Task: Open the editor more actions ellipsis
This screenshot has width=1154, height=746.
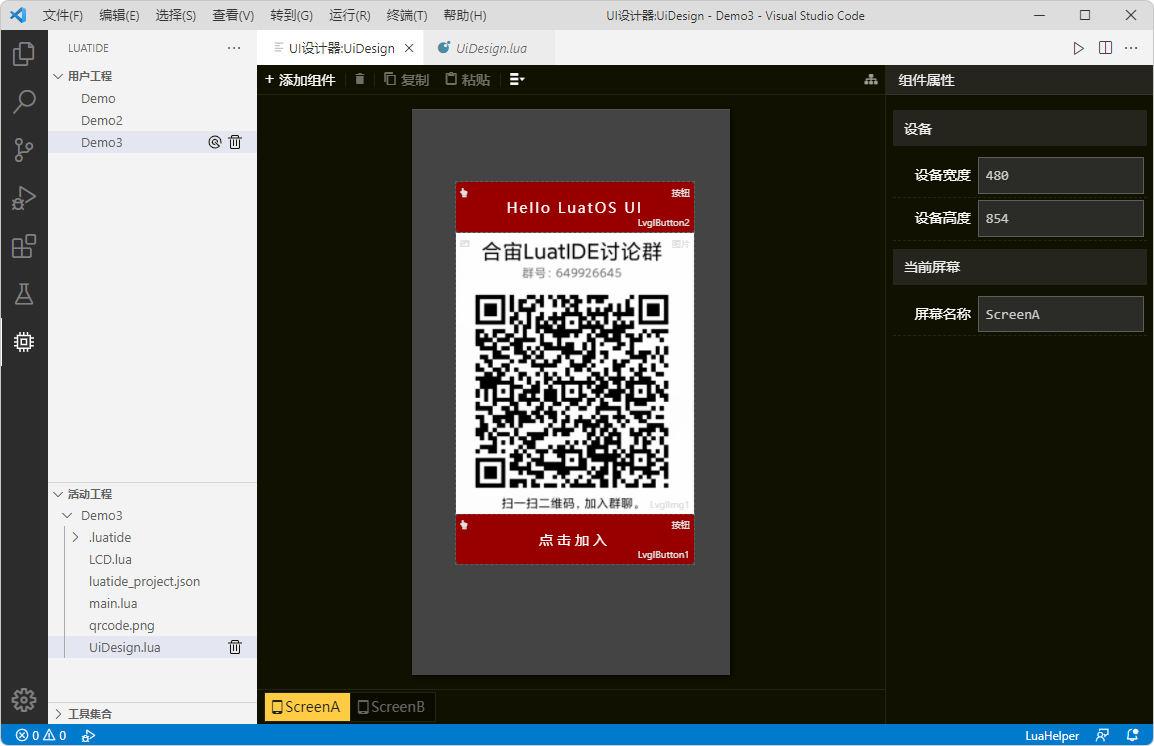Action: [1131, 48]
